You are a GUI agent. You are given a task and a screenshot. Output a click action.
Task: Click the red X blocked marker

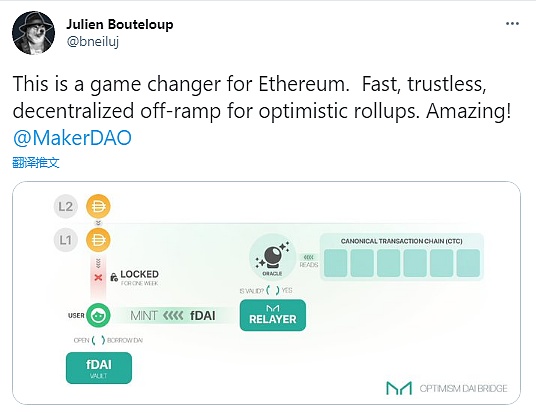point(98,277)
